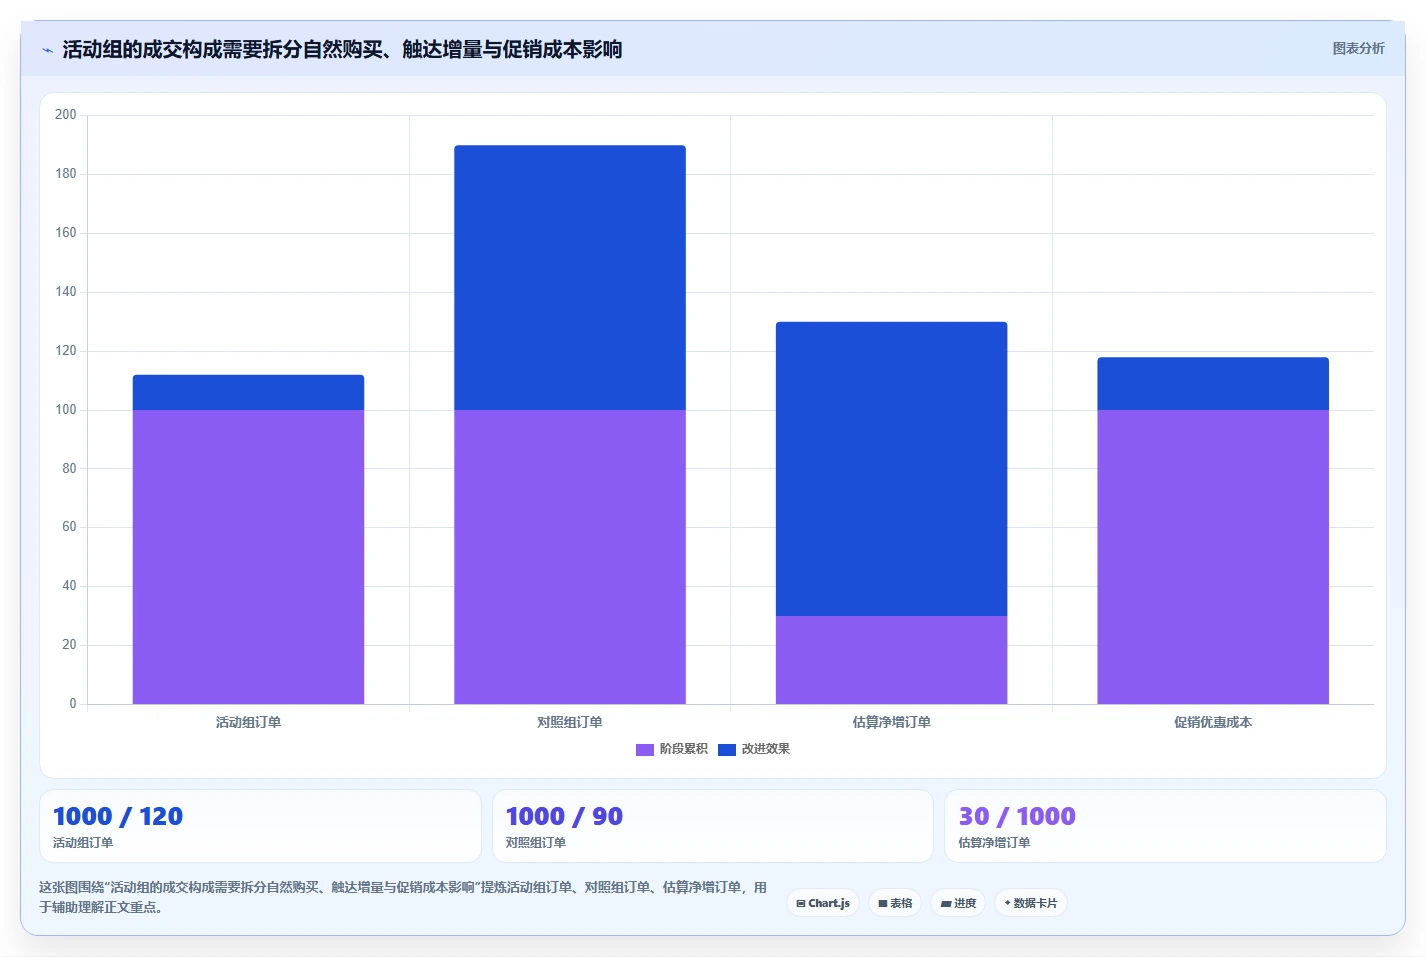This screenshot has height=957, width=1426.
Task: Click the purple segment of the 对照组订单 bar
Action: (x=570, y=557)
